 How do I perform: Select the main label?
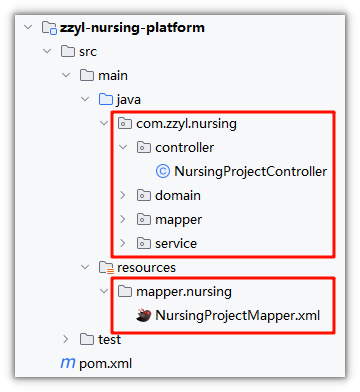click(113, 76)
